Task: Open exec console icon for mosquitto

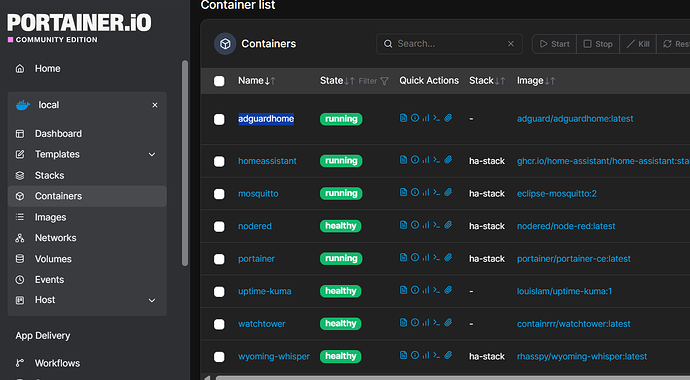Action: click(x=437, y=192)
